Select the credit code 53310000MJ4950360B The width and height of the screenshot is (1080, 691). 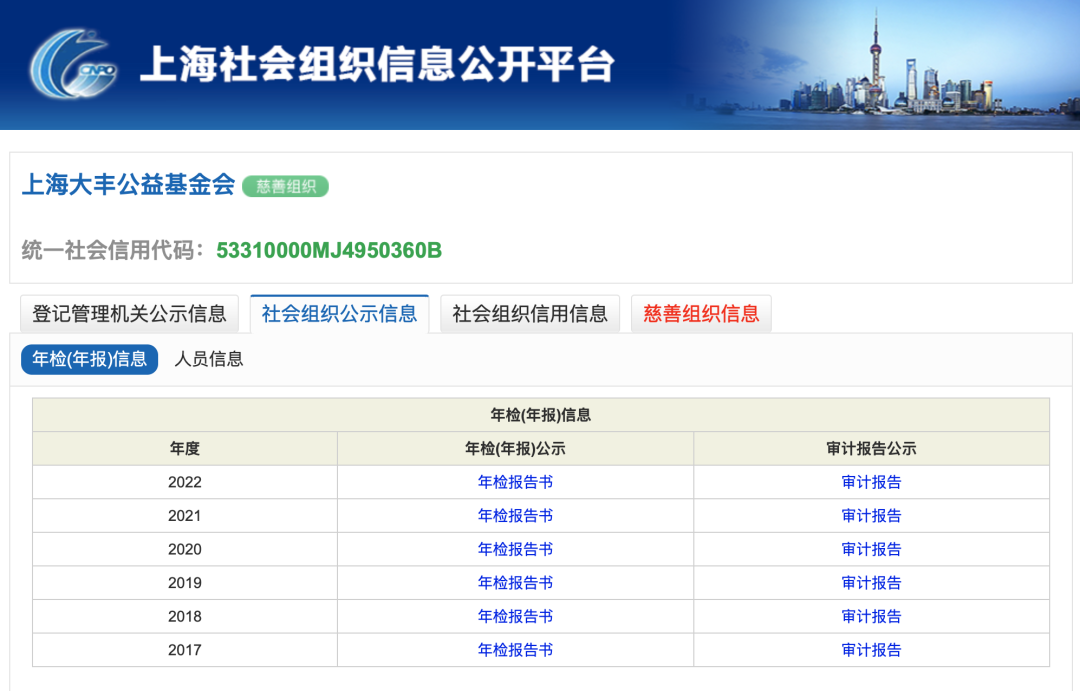(329, 250)
